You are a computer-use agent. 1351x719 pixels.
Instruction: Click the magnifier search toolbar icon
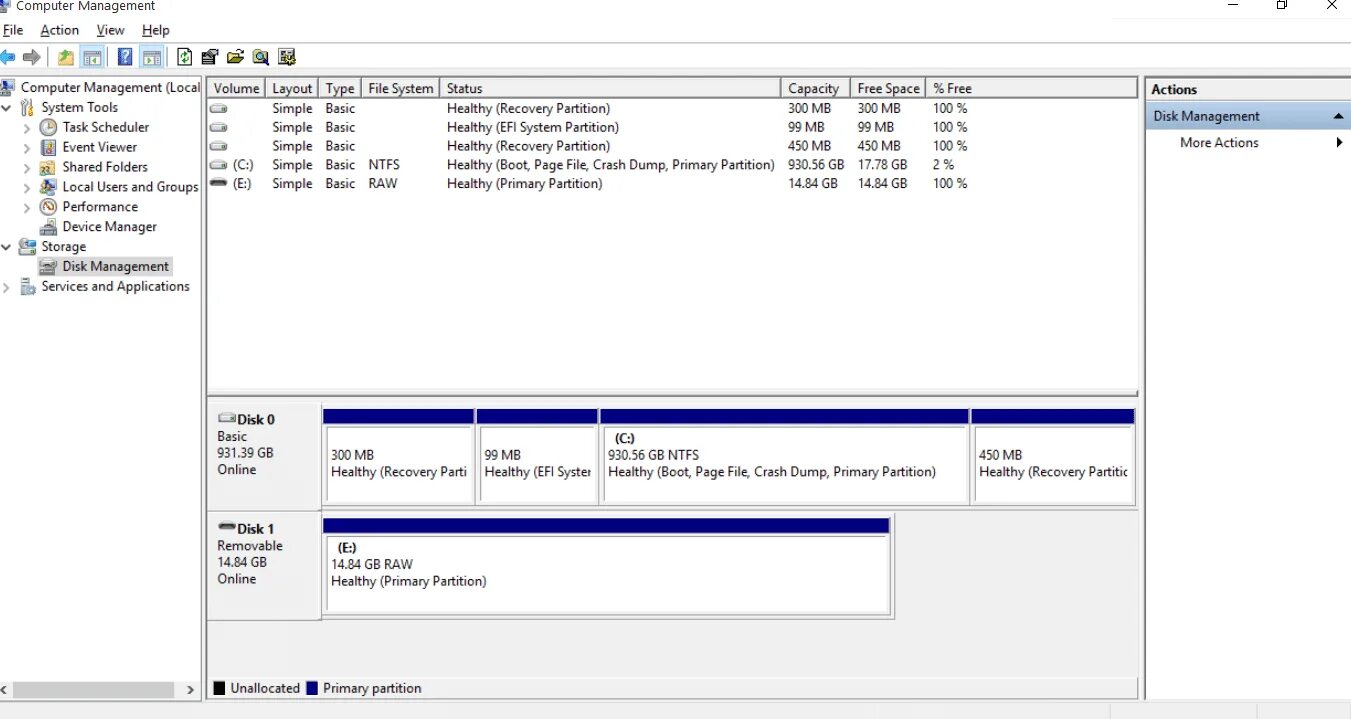(261, 57)
